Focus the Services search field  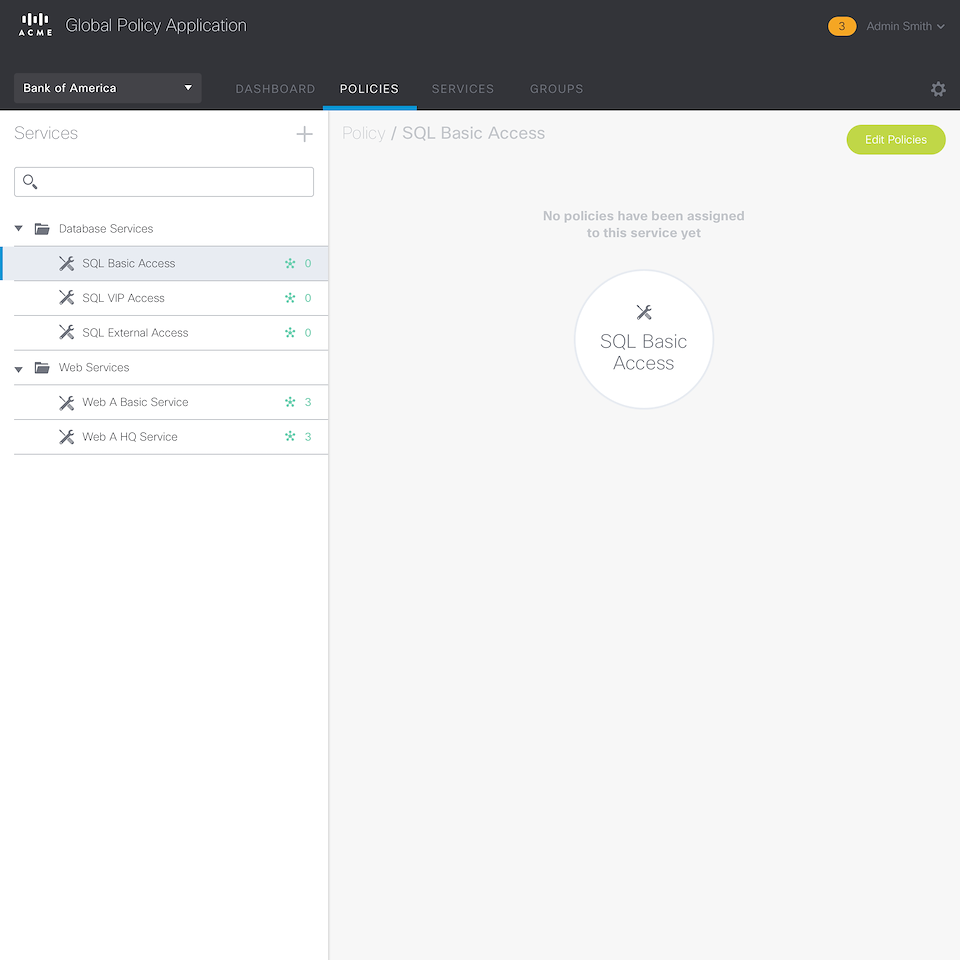(x=175, y=182)
